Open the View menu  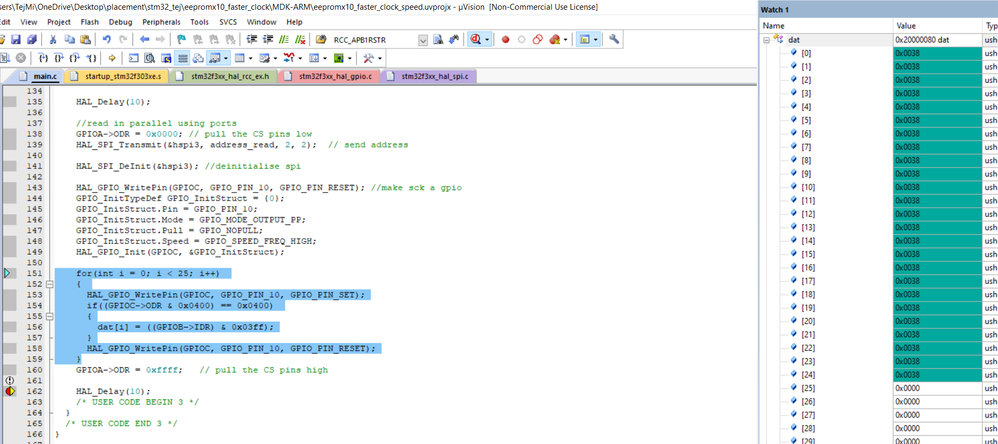pyautogui.click(x=29, y=22)
